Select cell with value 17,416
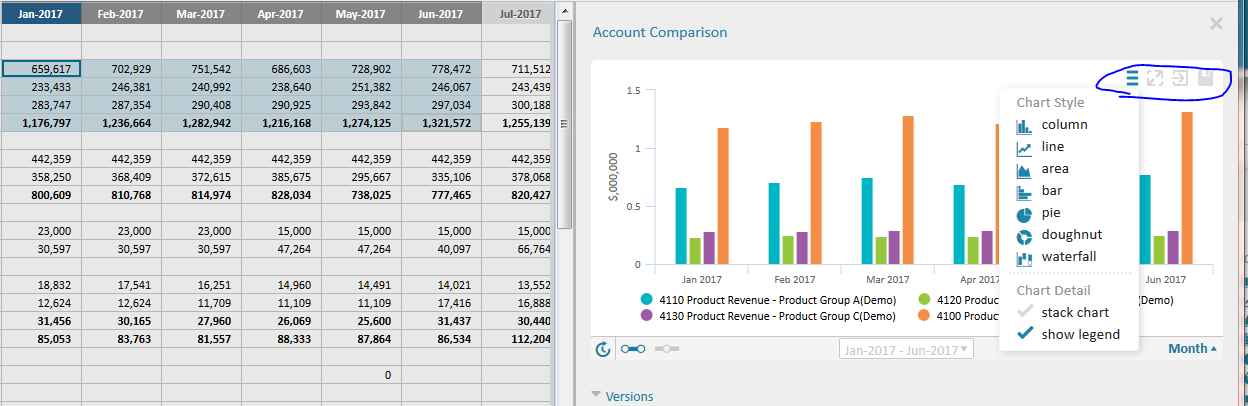 (x=441, y=303)
